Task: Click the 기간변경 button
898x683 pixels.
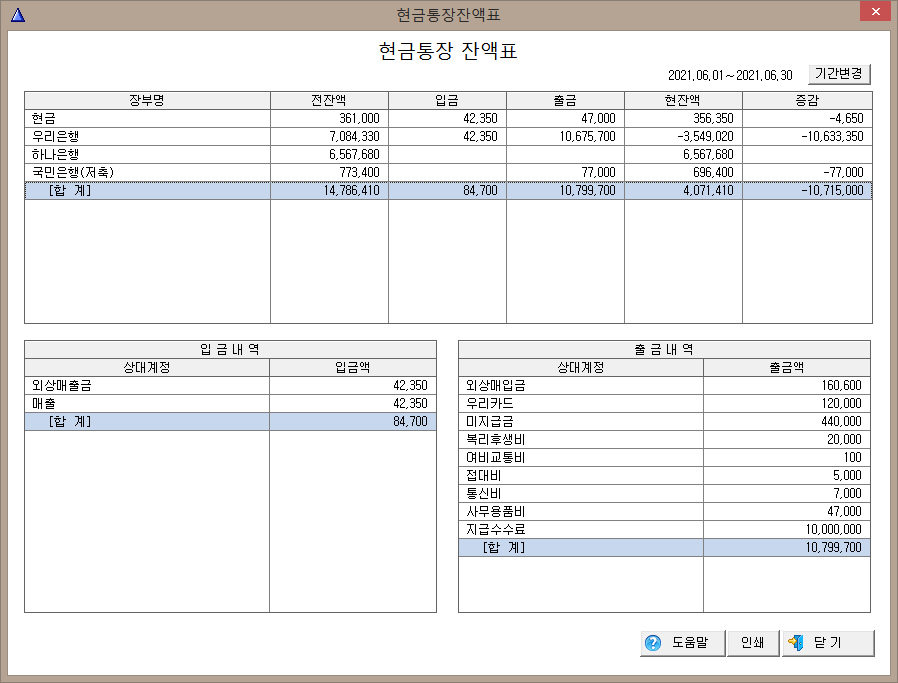Action: [839, 74]
